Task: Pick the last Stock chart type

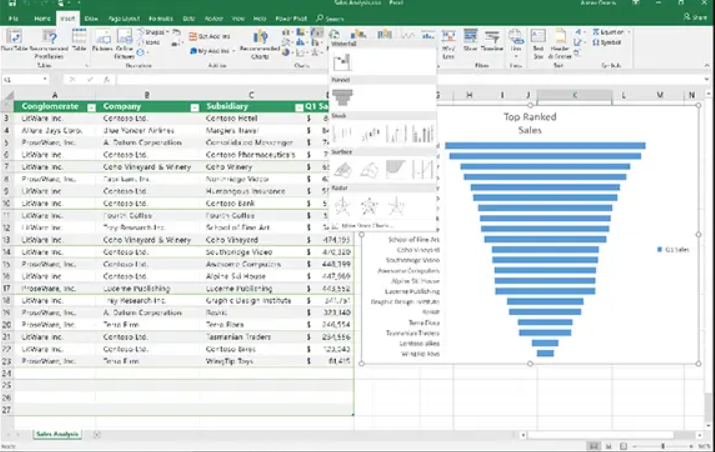Action: (x=423, y=134)
